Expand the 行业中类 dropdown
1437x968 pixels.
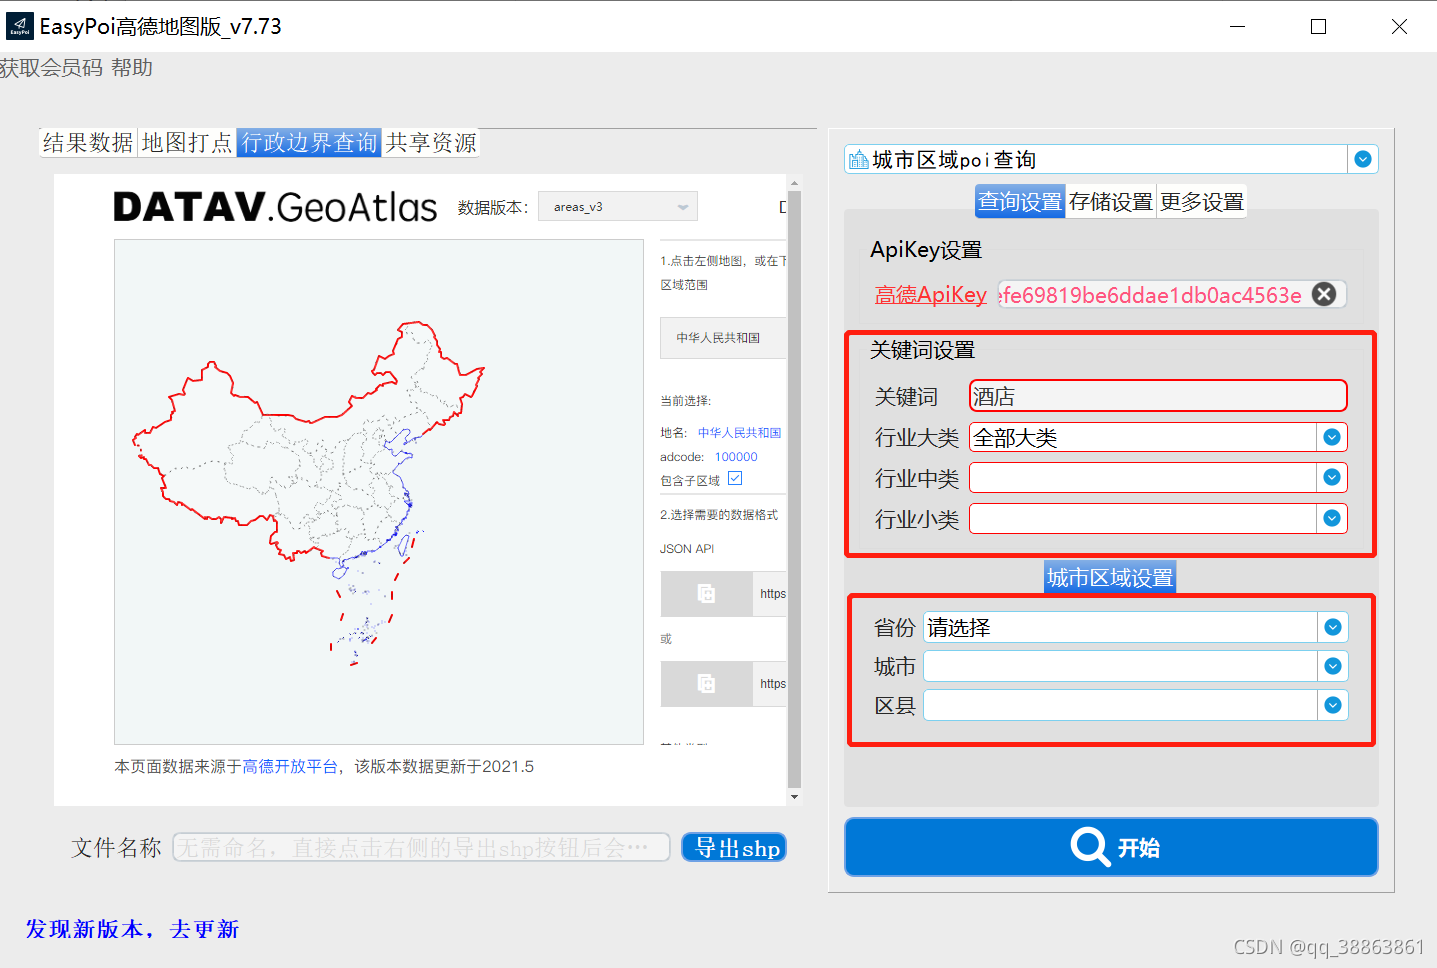pos(1332,478)
